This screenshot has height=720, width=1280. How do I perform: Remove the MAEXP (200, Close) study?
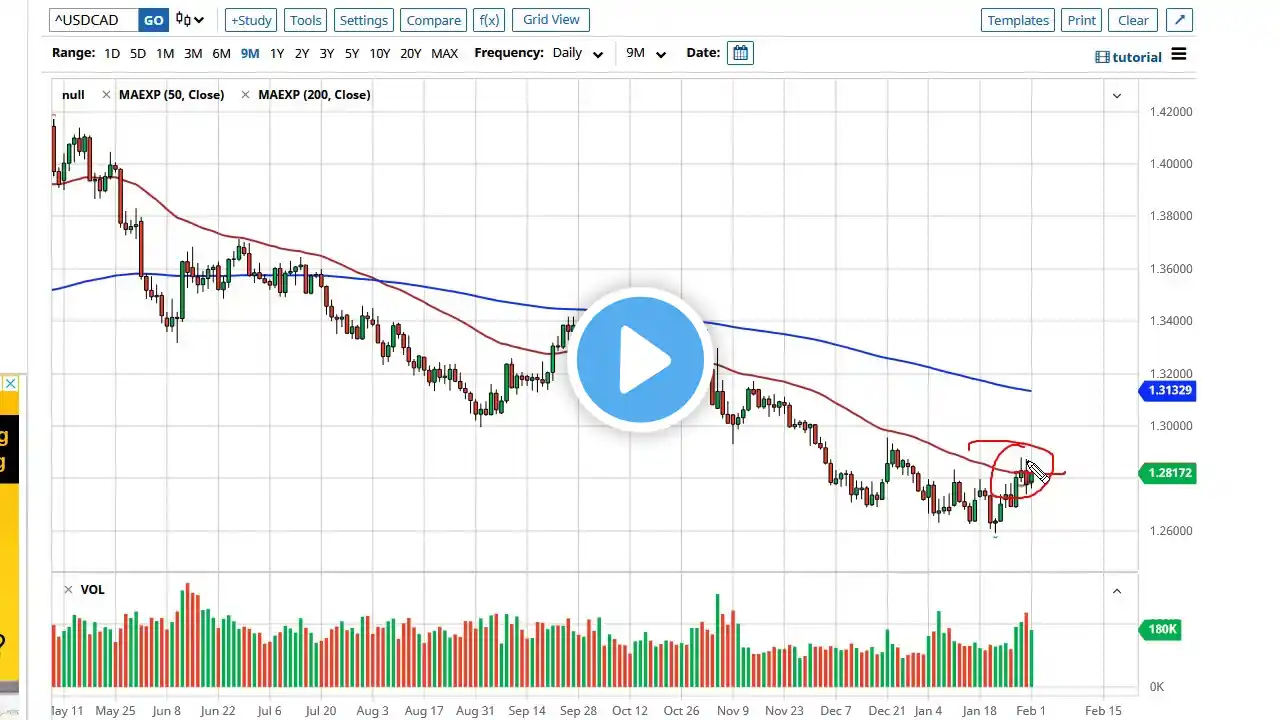(x=246, y=94)
